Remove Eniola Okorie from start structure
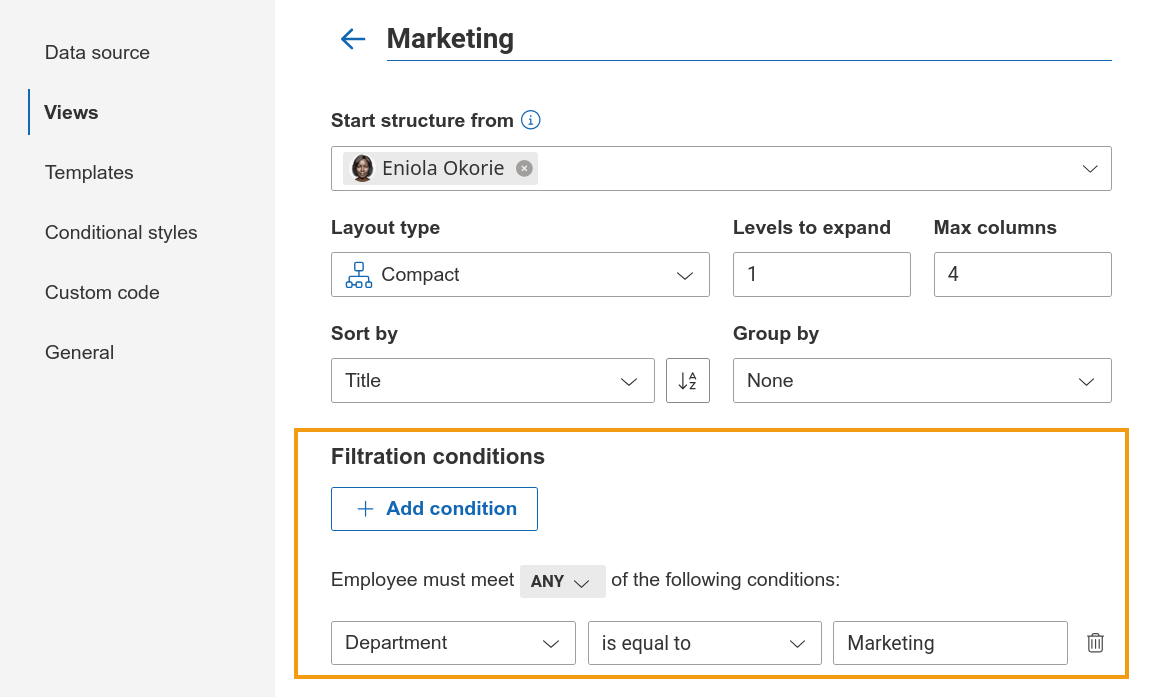 [524, 168]
